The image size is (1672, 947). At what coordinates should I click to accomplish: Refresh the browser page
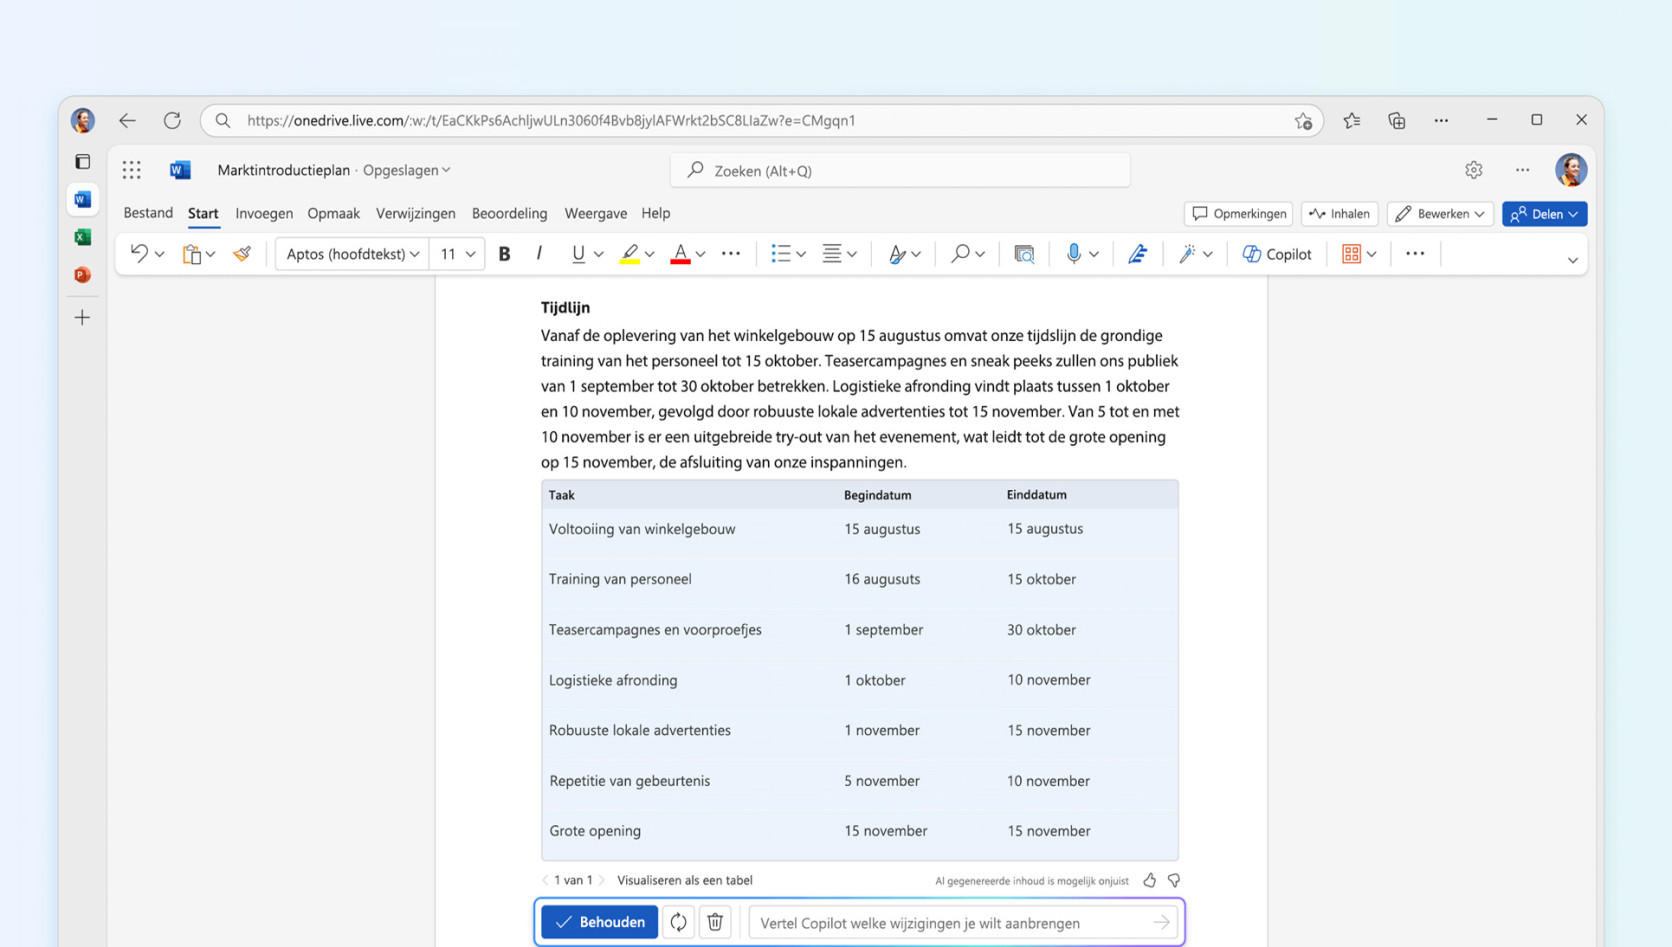(172, 120)
